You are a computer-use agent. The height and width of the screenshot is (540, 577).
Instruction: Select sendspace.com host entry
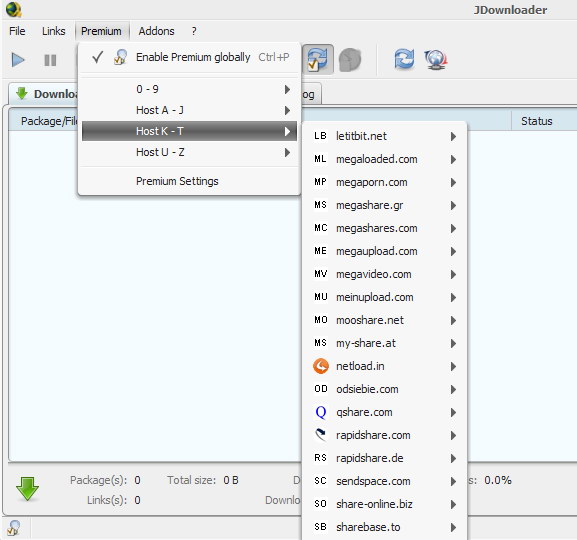[x=384, y=481]
